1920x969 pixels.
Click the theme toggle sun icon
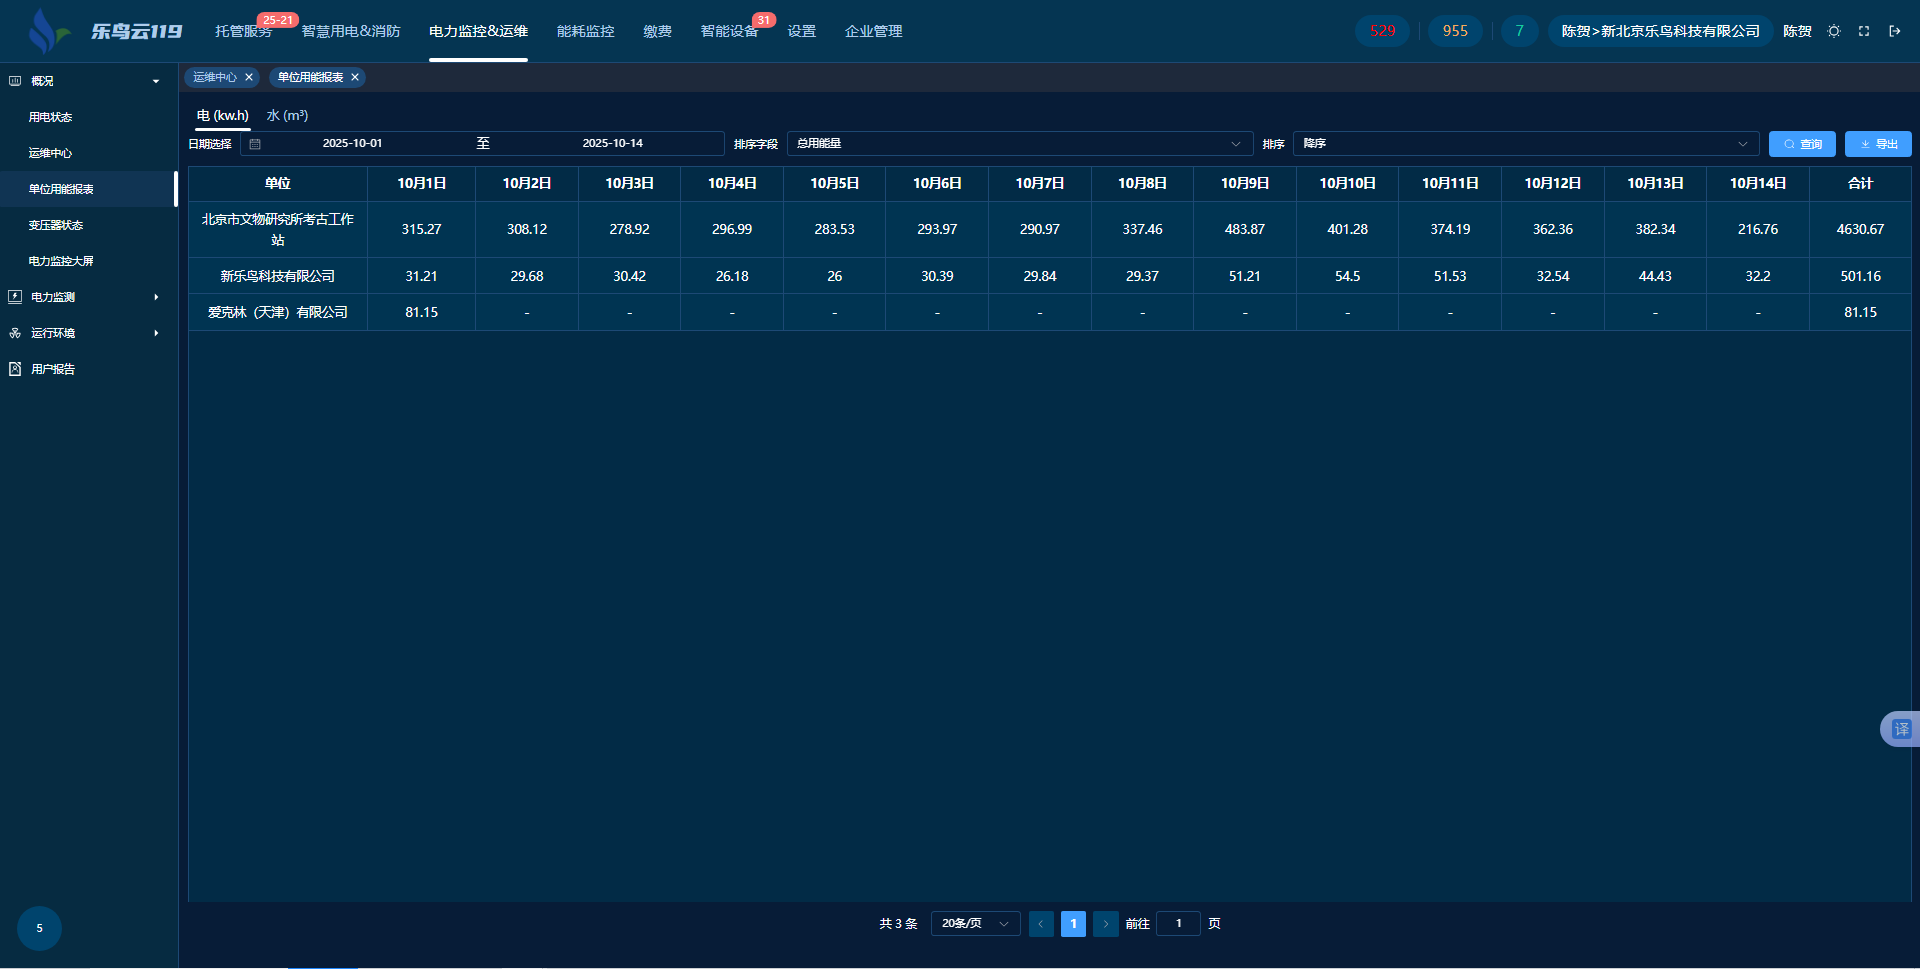tap(1834, 31)
